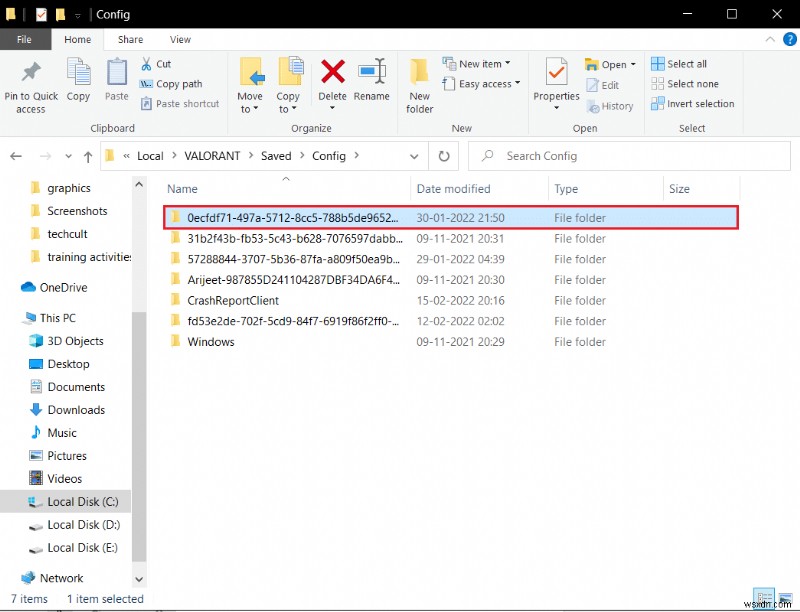Open the Move to command

pos(250,86)
